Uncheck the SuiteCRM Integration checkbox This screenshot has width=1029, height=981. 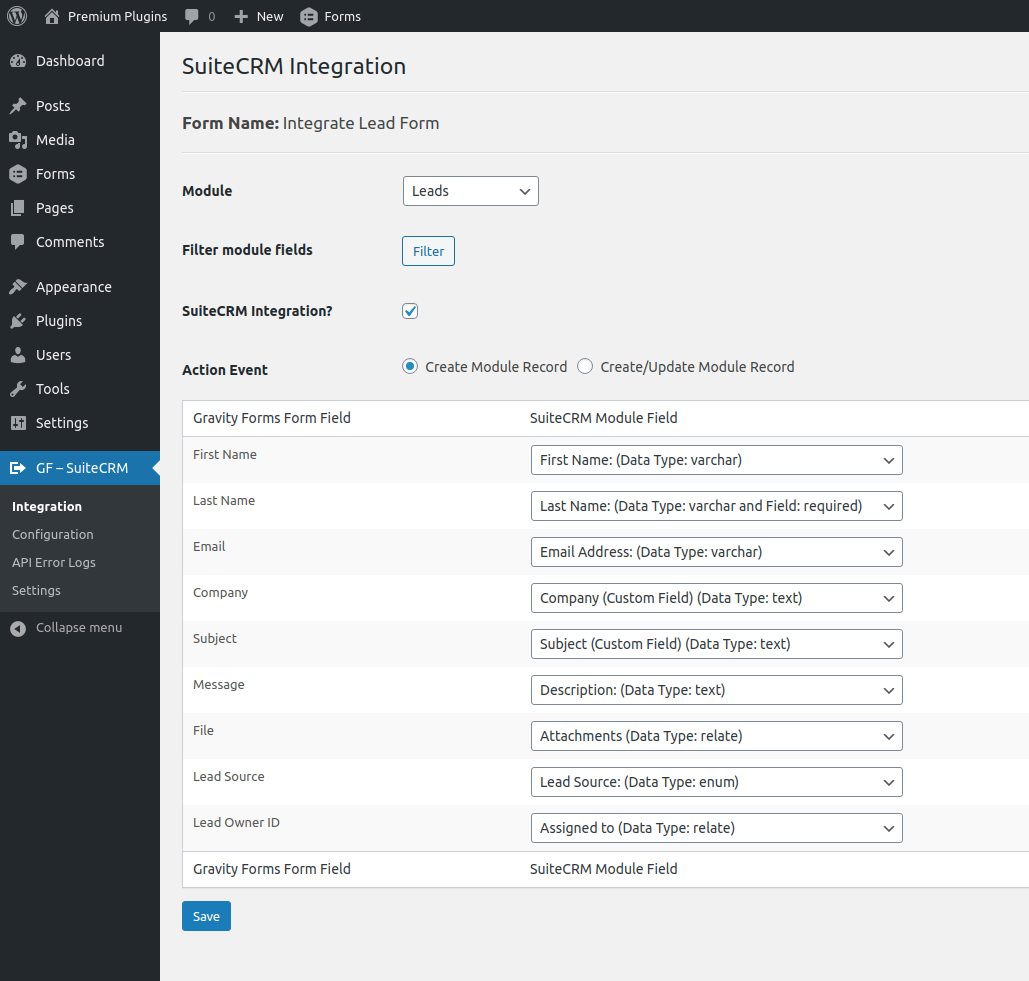click(x=410, y=311)
